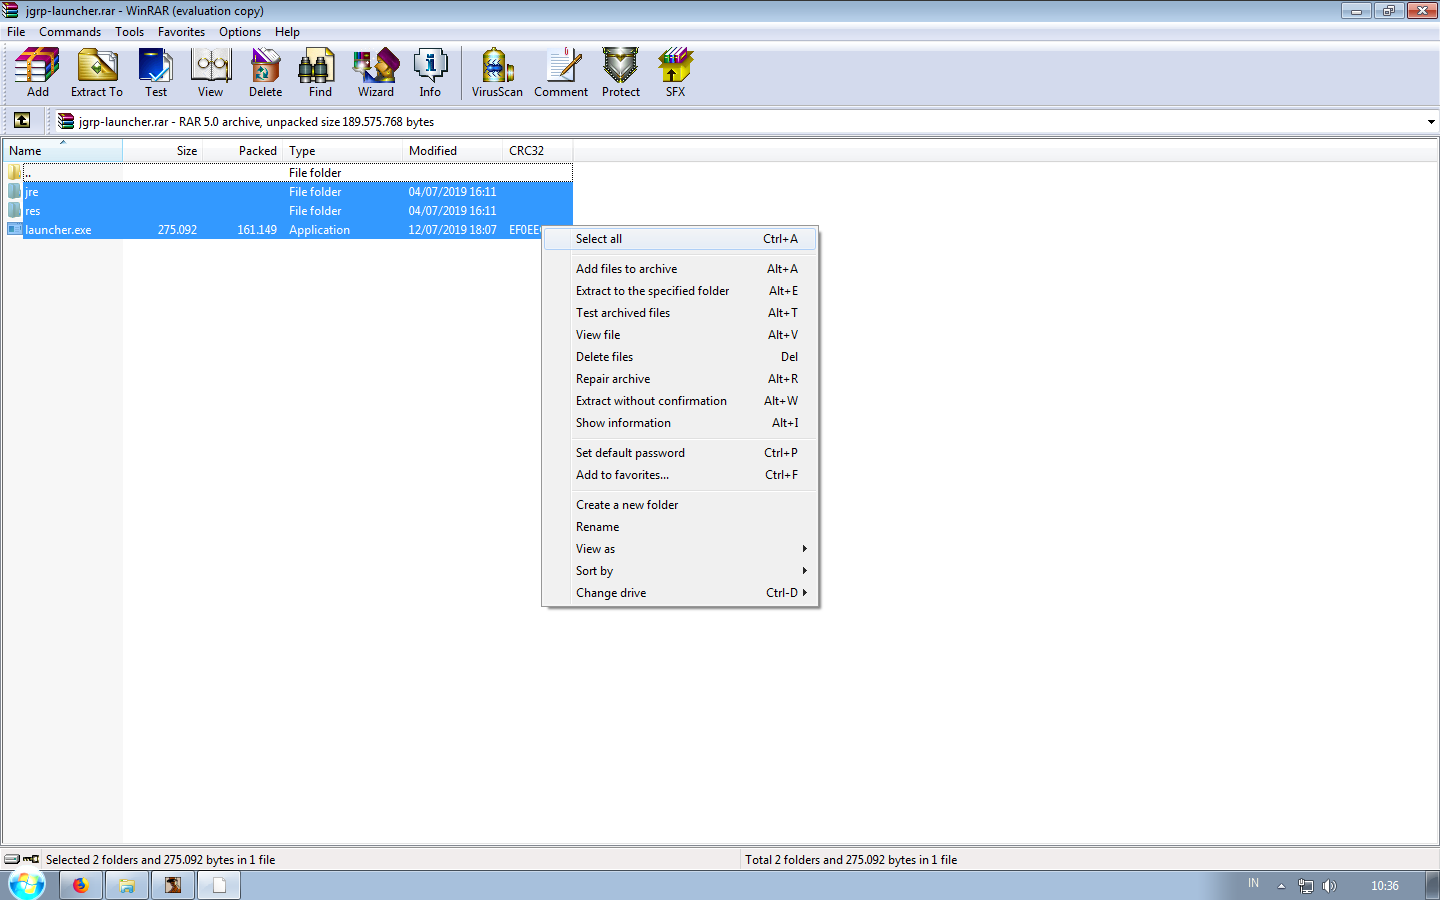Choose Extract to the specified folder
The width and height of the screenshot is (1440, 900).
(x=680, y=290)
